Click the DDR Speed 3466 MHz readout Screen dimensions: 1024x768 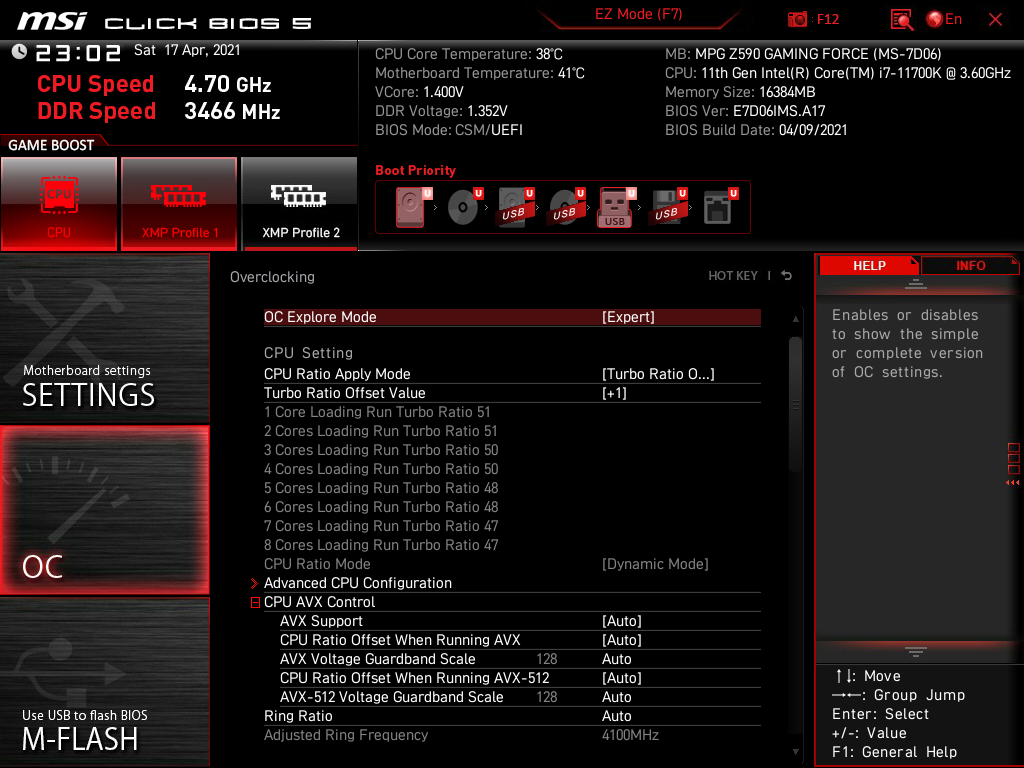tap(159, 111)
